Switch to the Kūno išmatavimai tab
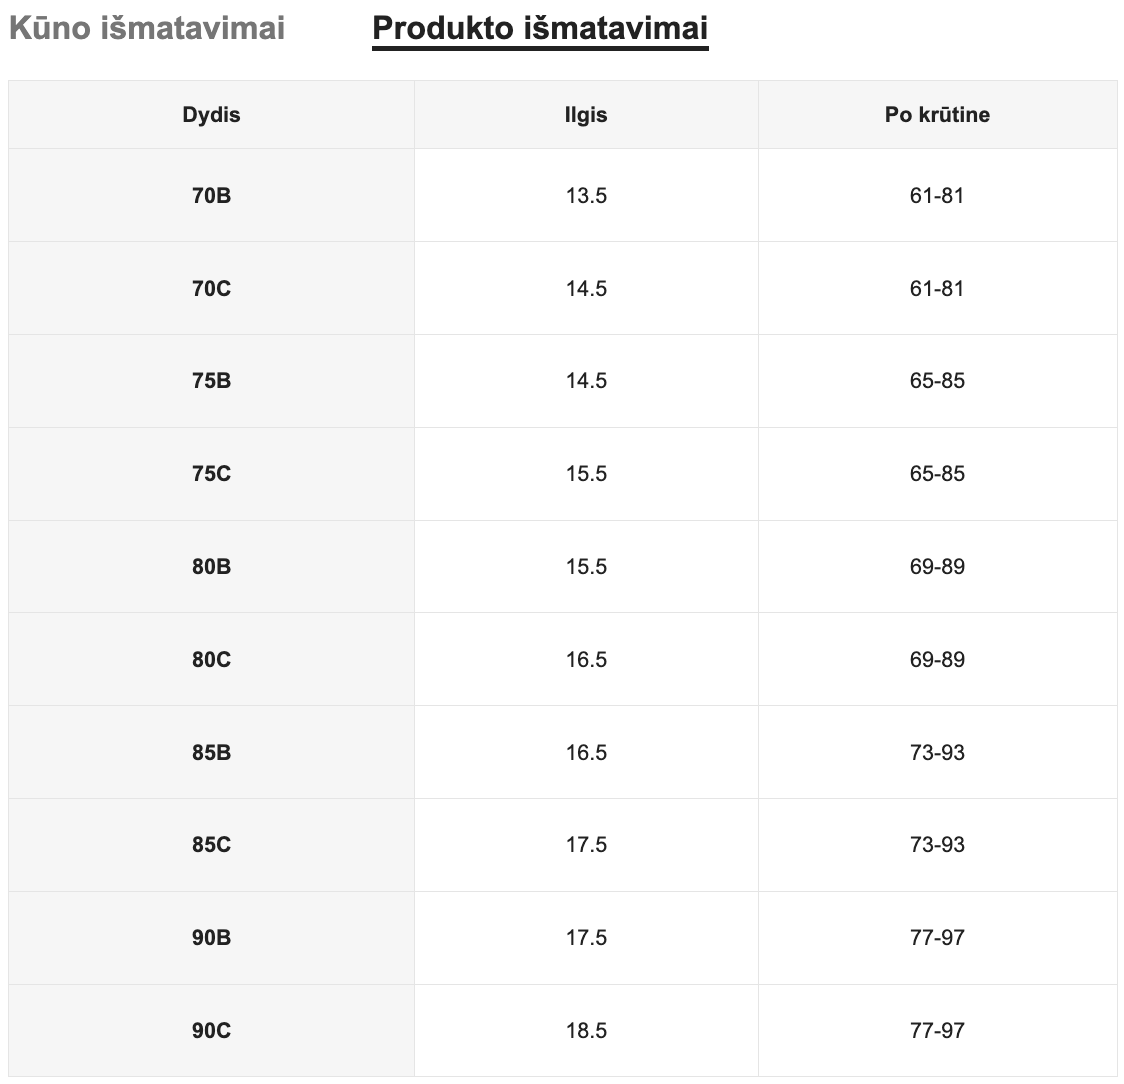Image resolution: width=1124 pixels, height=1084 pixels. (147, 28)
